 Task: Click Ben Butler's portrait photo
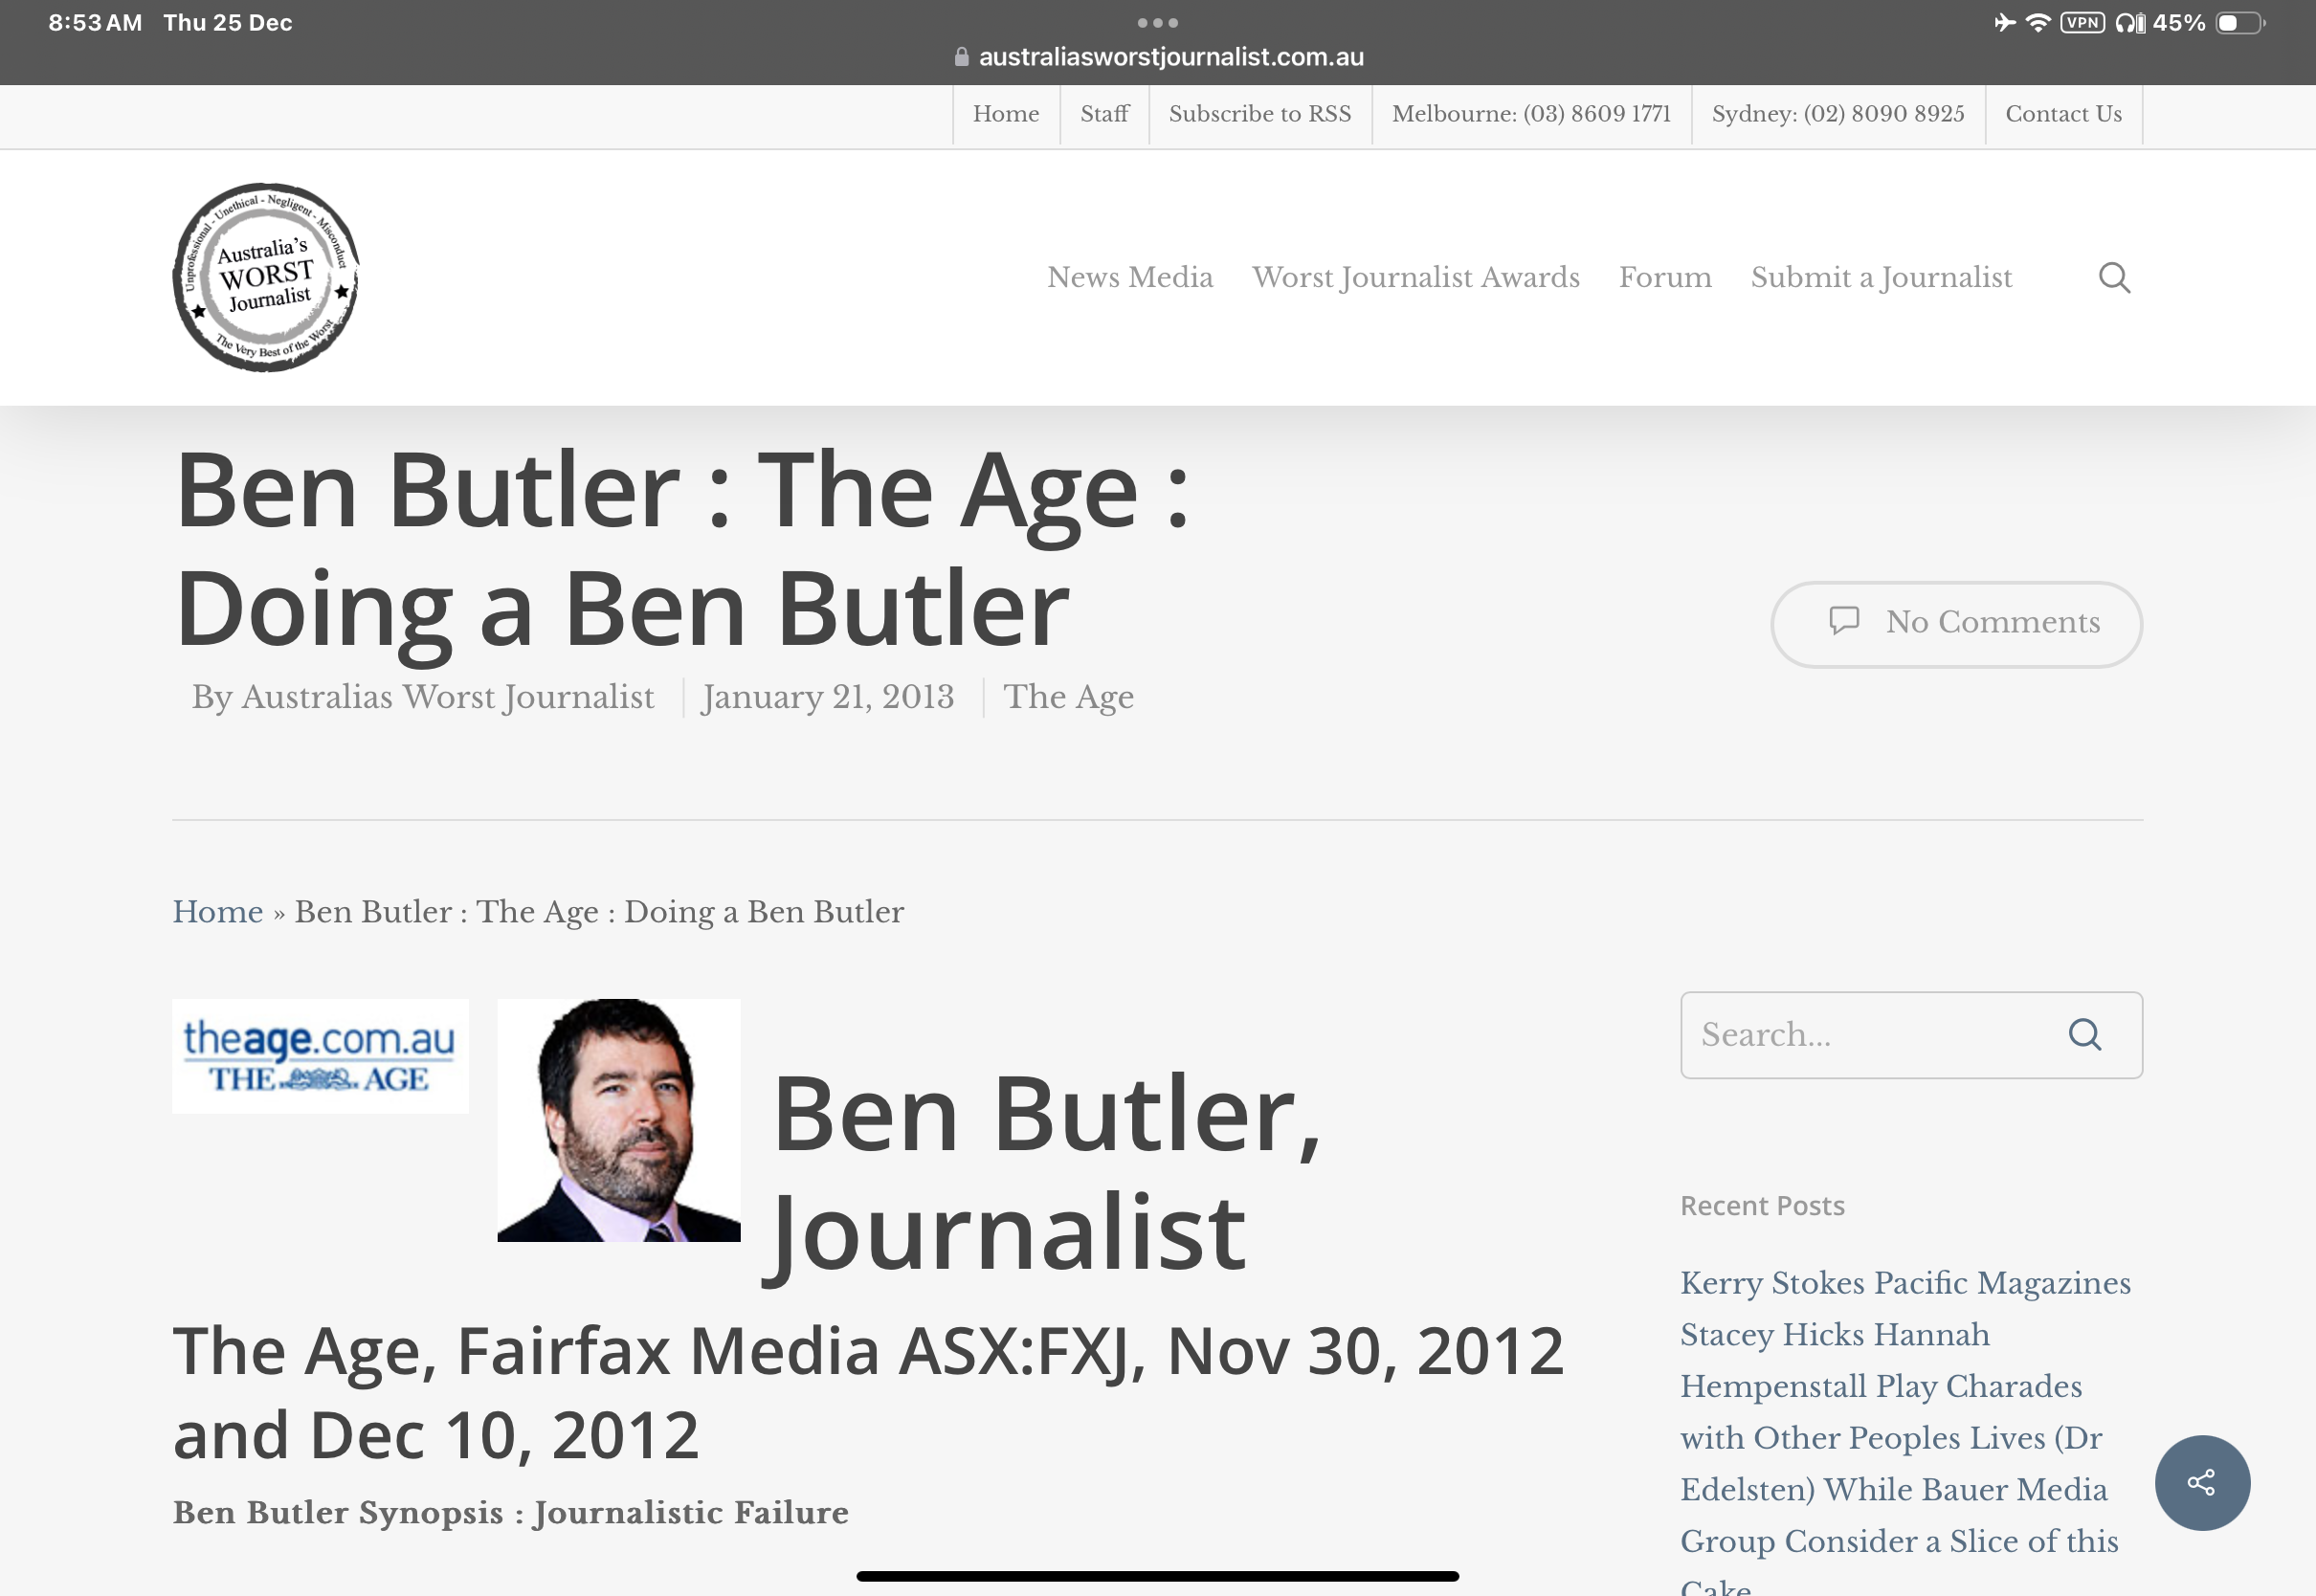(x=618, y=1119)
